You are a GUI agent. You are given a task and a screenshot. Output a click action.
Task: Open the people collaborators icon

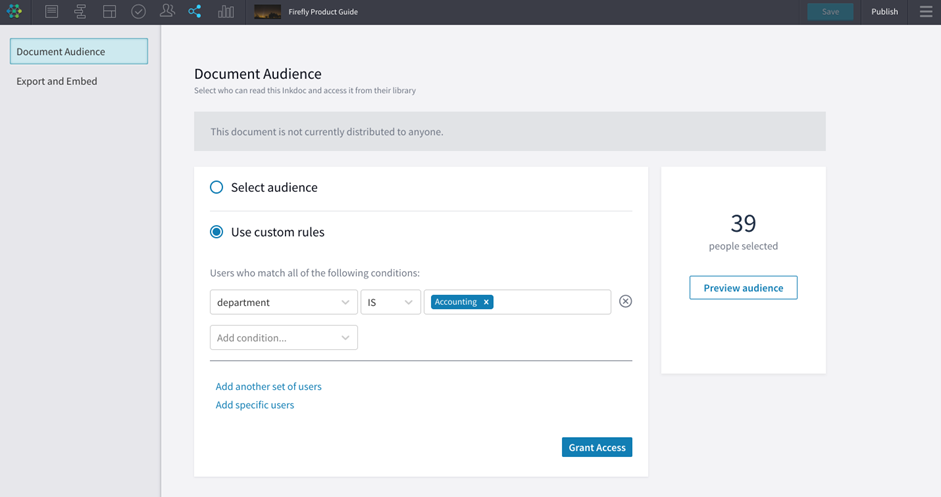(167, 12)
